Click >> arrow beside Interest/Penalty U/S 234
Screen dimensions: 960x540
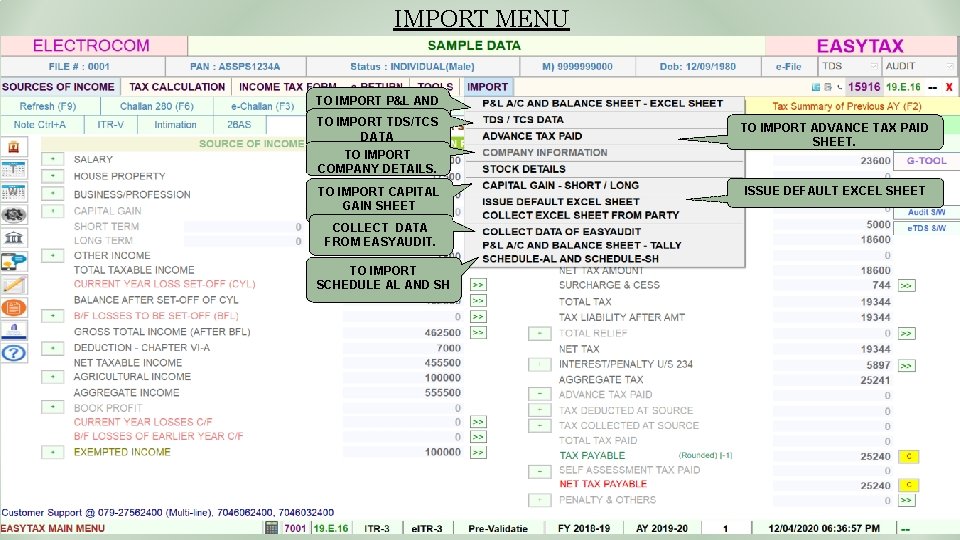point(907,366)
